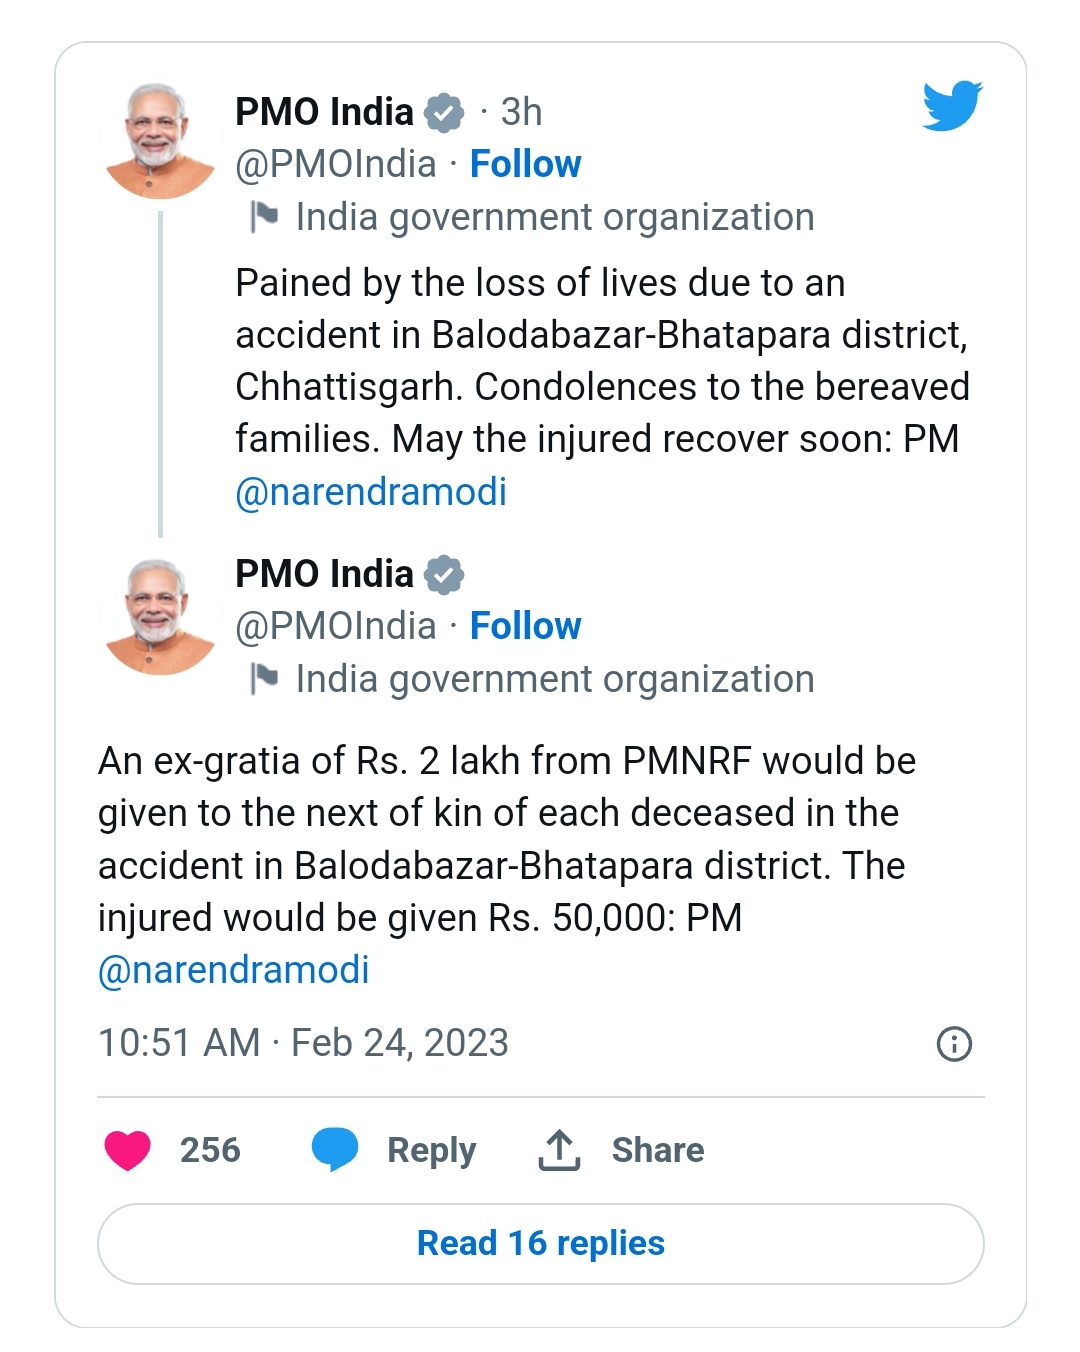Screen dimensions: 1080x1352
Task: Open @narendramodi mention in the ex-gratia tweet
Action: [x=234, y=970]
